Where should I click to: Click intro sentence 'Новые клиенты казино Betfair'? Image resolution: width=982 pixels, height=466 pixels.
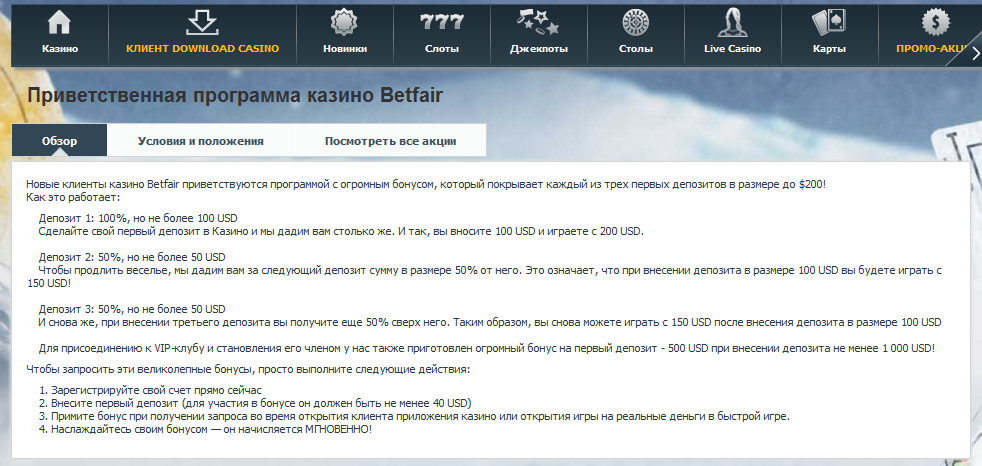coord(426,185)
